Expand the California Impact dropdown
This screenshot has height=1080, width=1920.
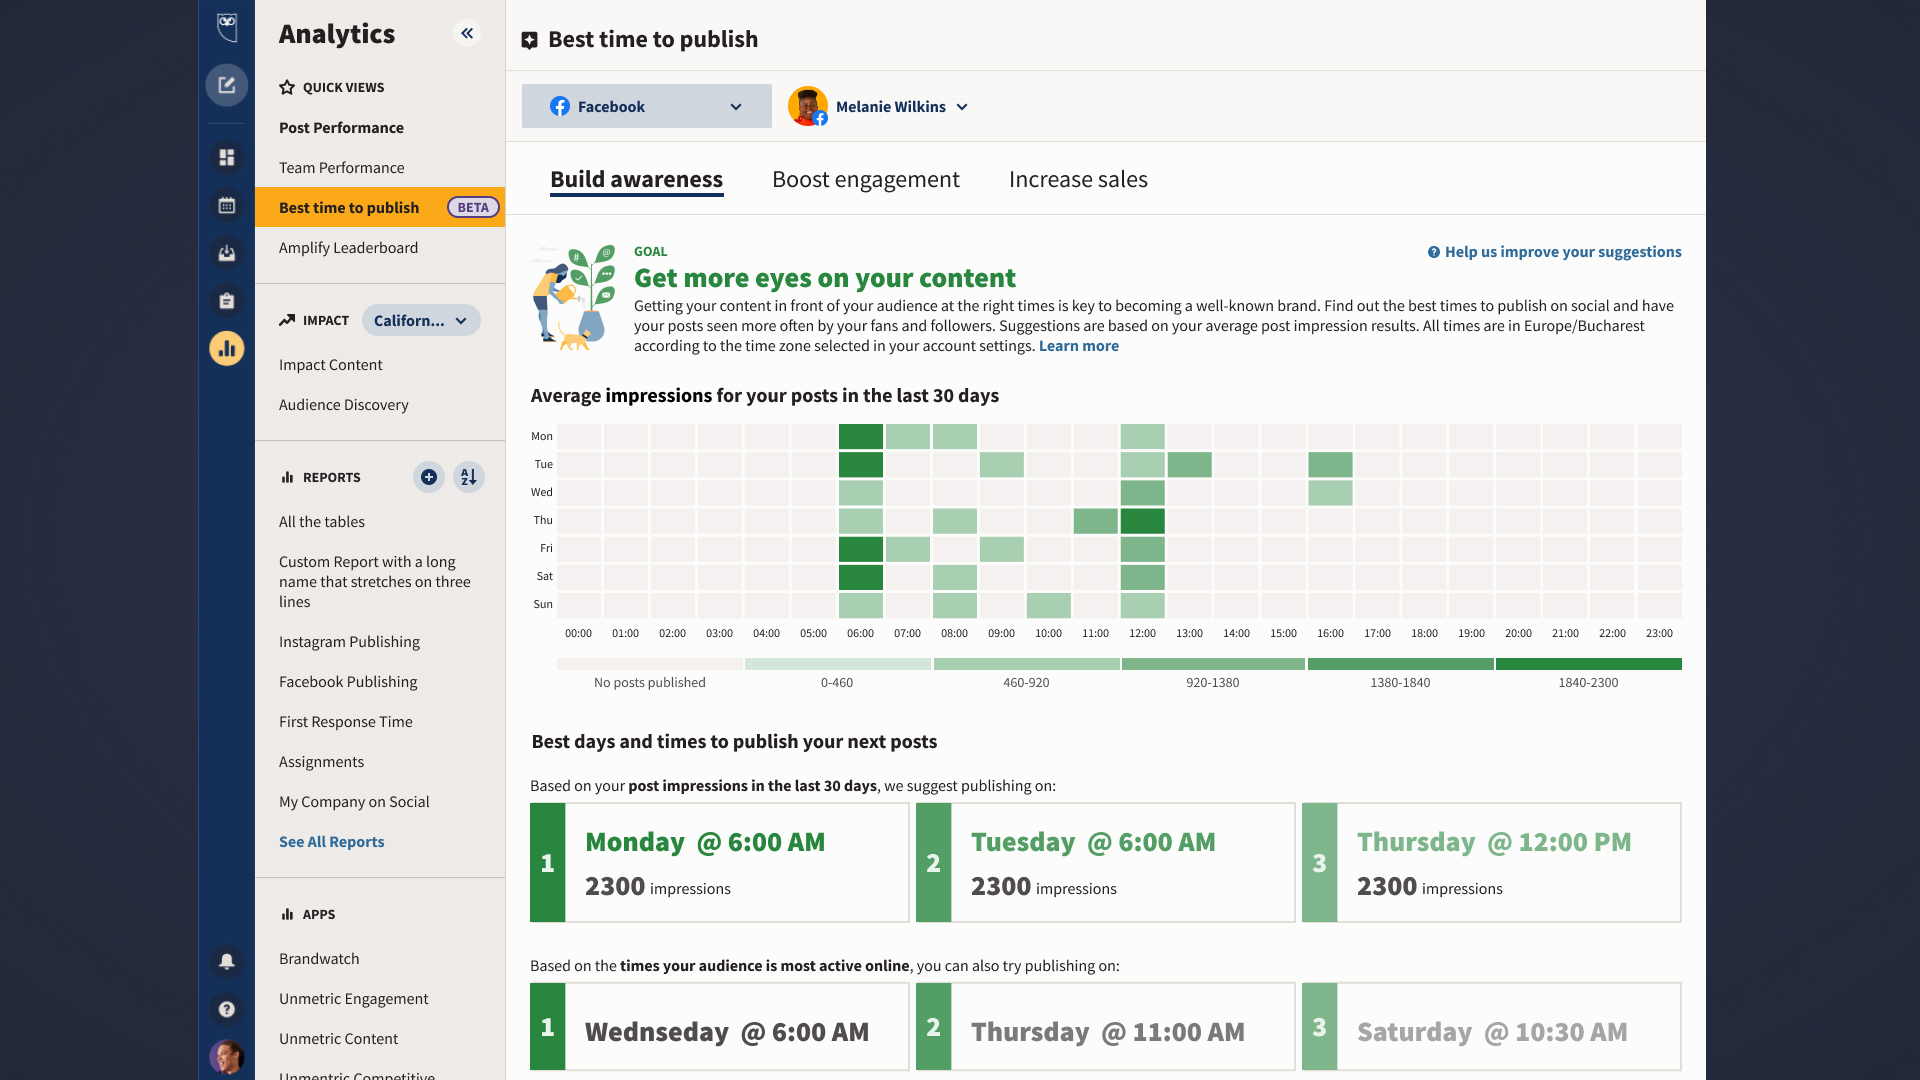(420, 320)
